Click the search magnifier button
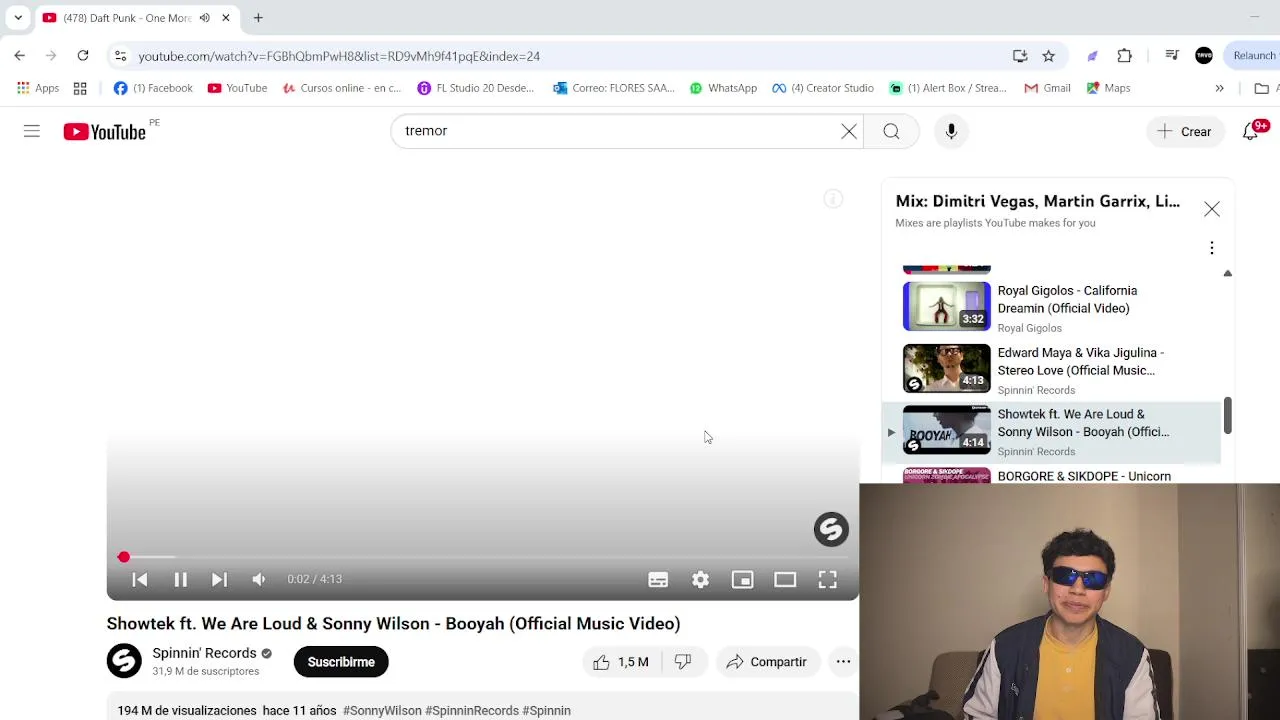 click(891, 131)
